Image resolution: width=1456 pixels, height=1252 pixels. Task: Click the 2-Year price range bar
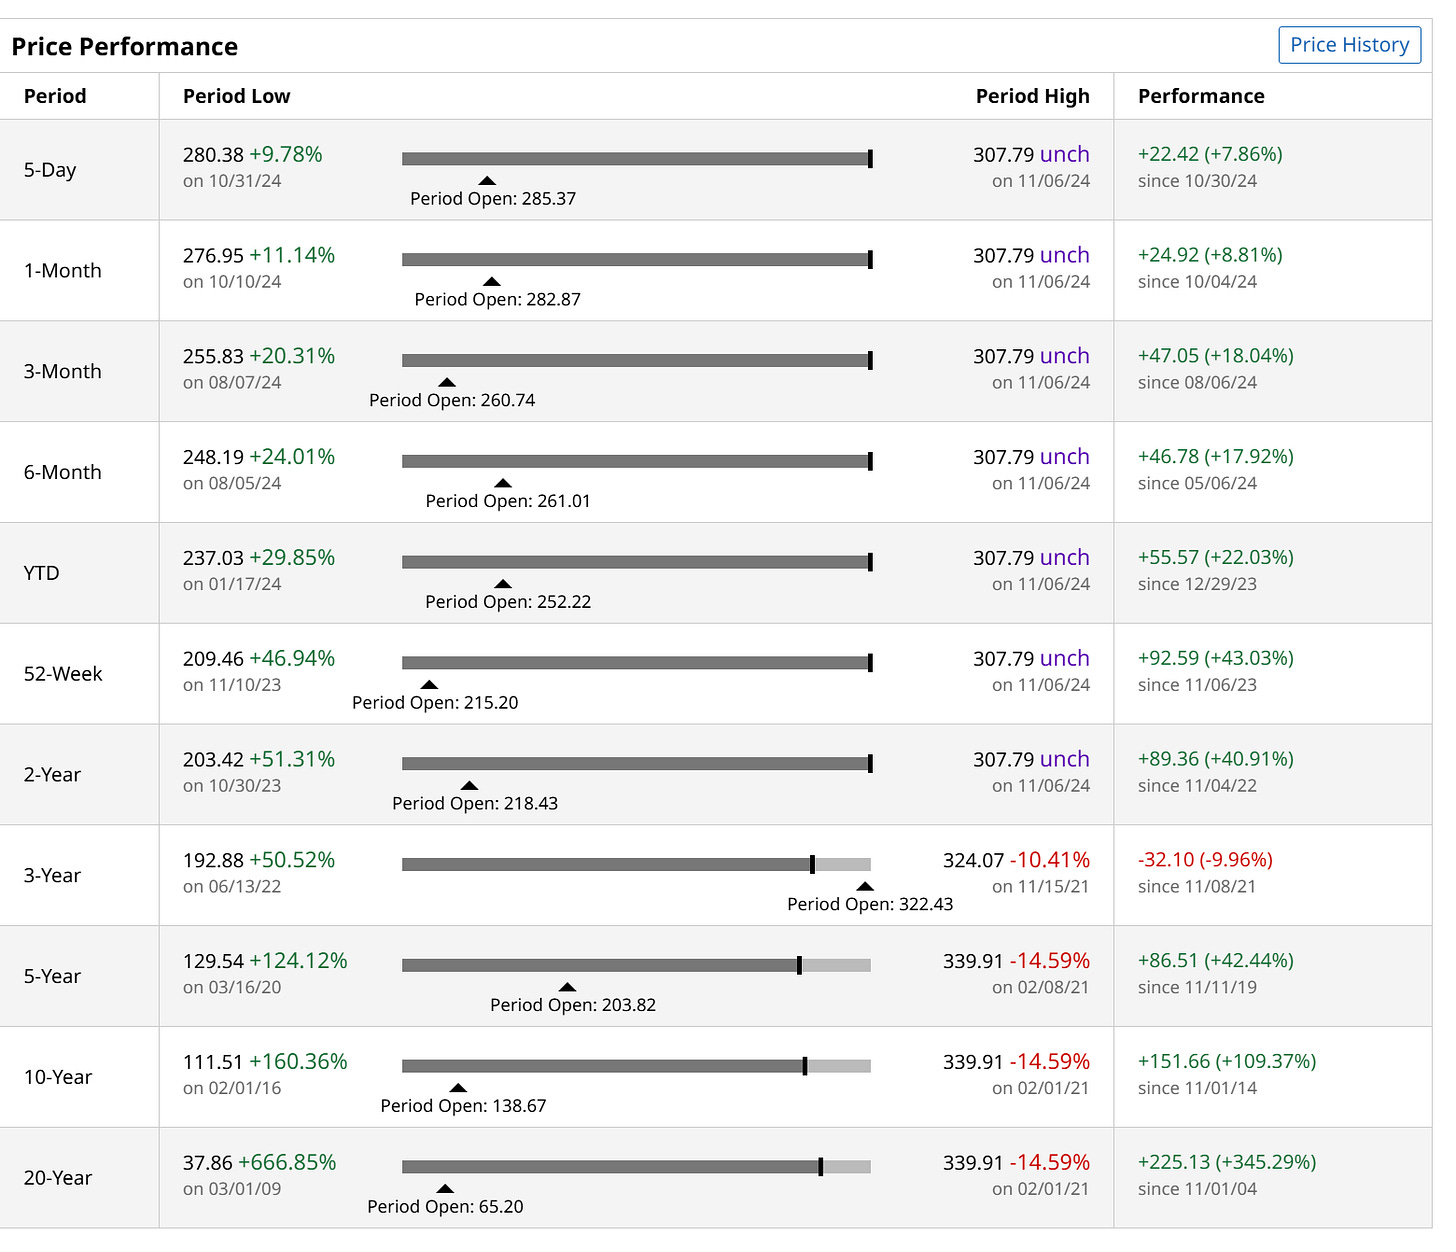[x=636, y=764]
